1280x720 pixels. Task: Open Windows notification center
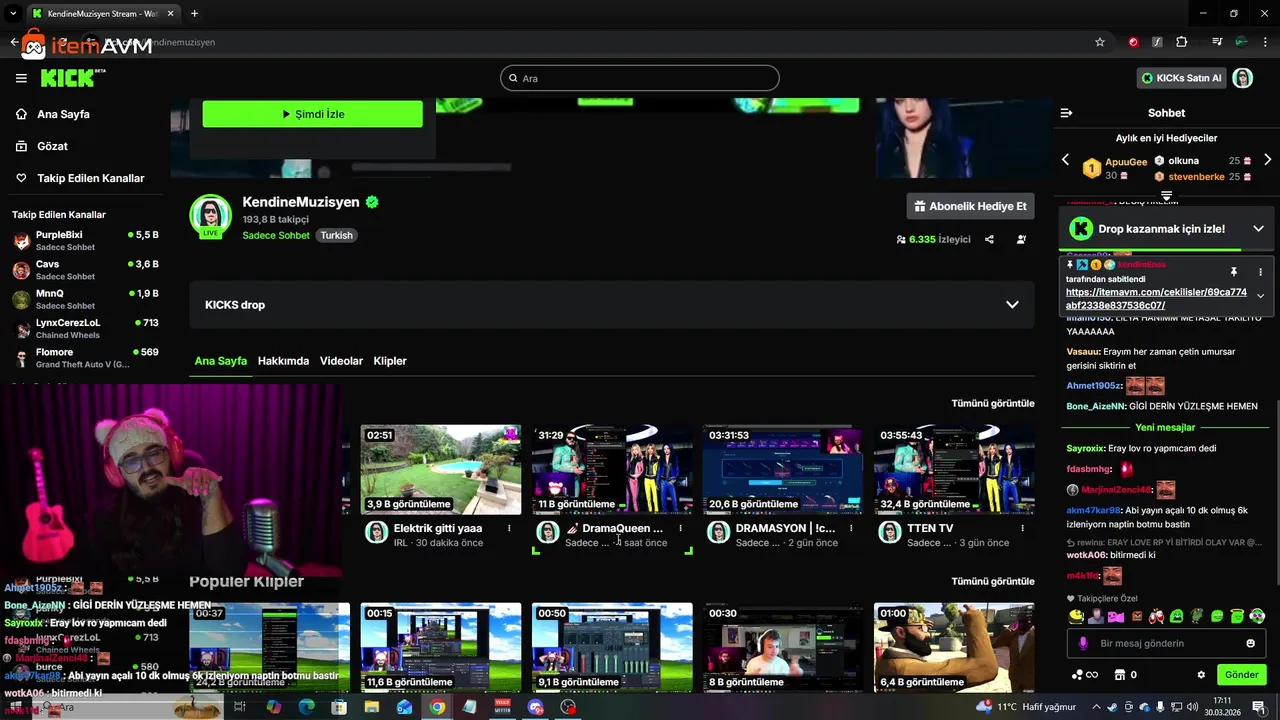[1259, 707]
